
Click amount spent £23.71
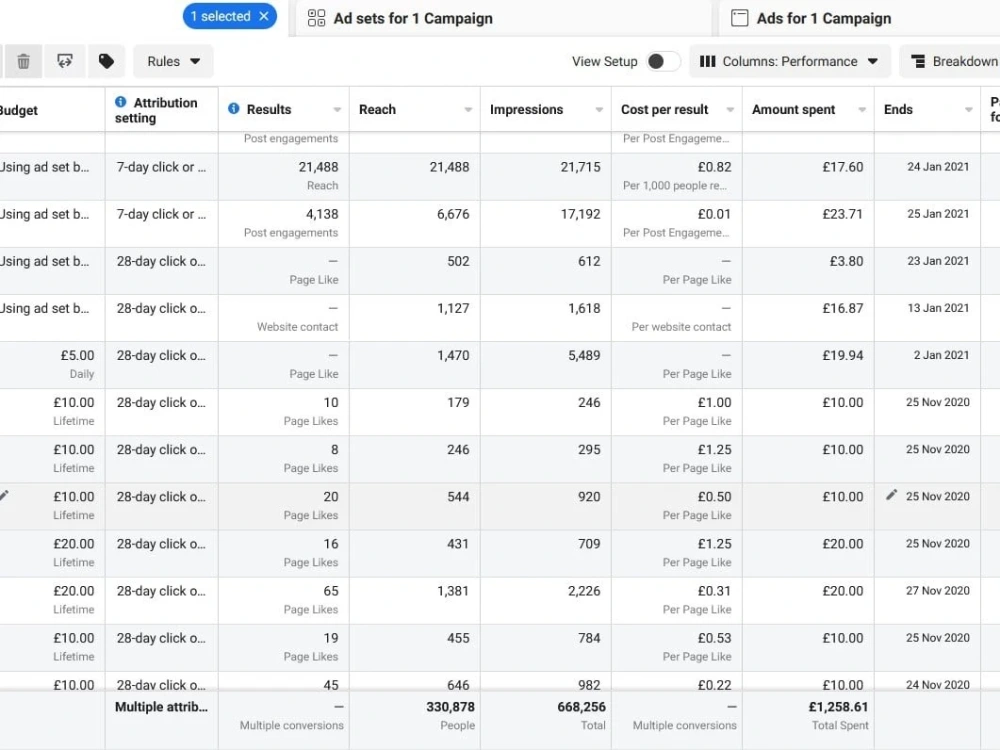point(842,214)
